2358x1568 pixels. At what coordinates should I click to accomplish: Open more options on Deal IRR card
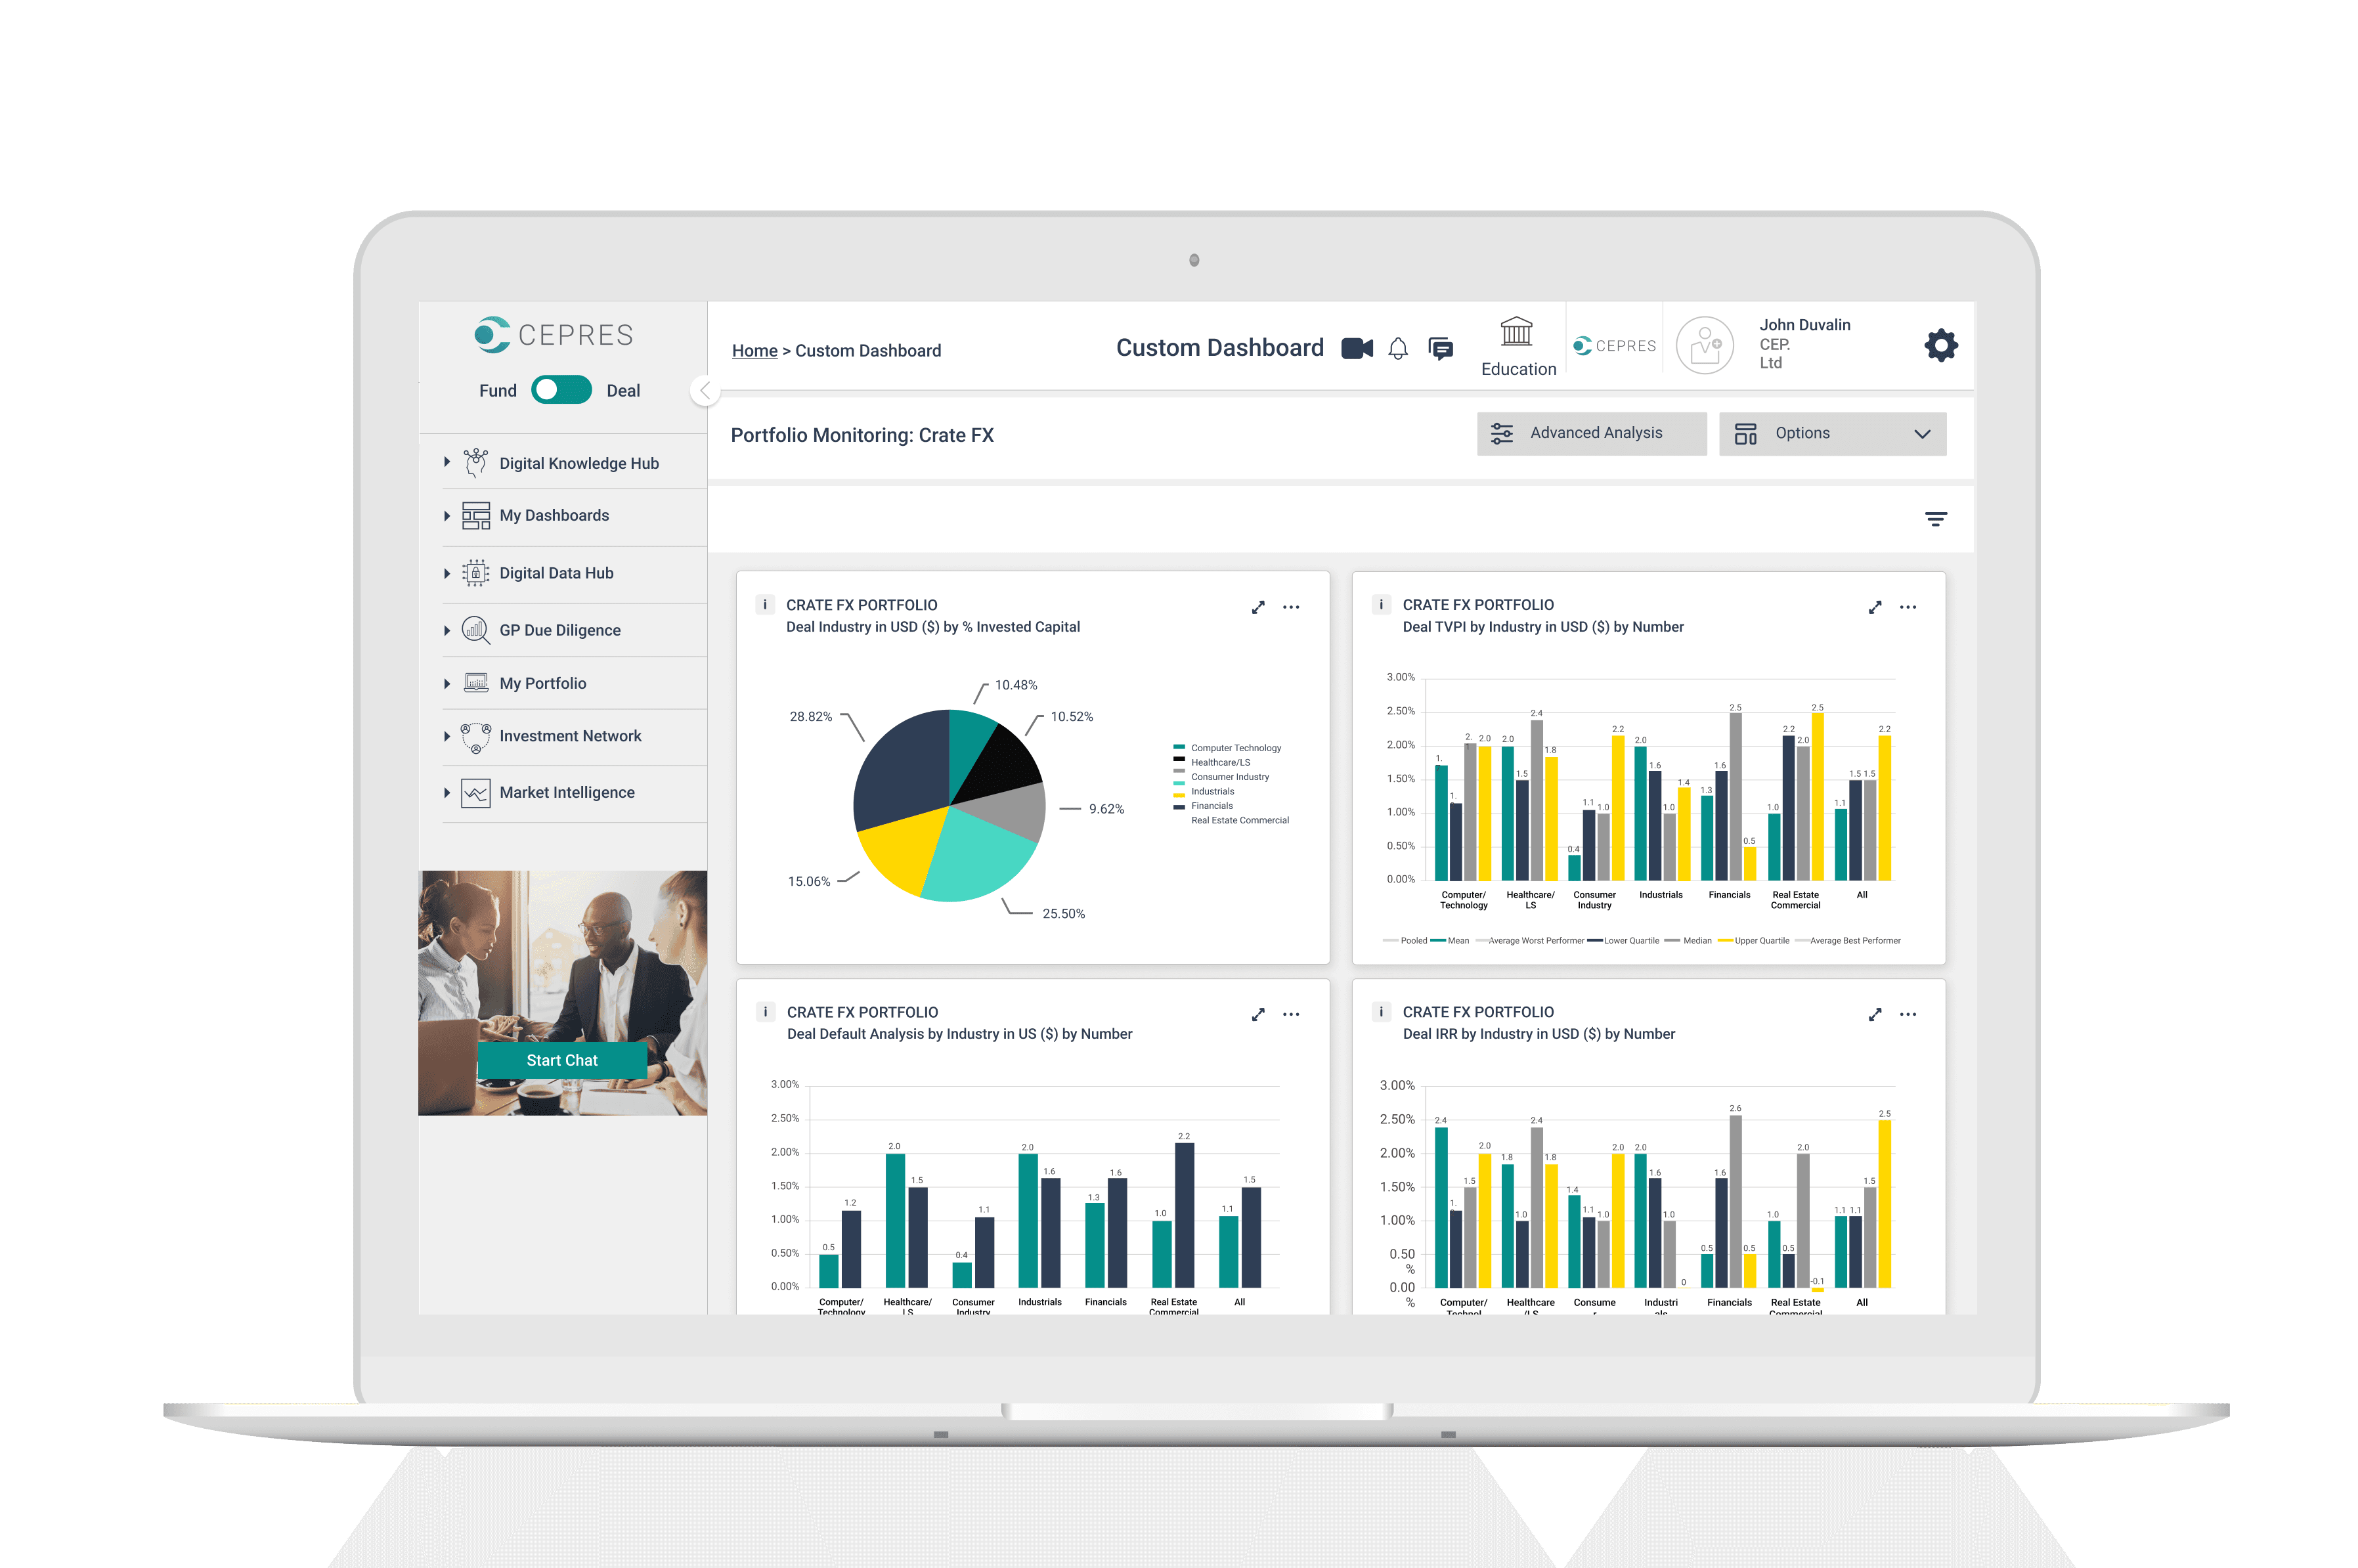[x=1908, y=1014]
